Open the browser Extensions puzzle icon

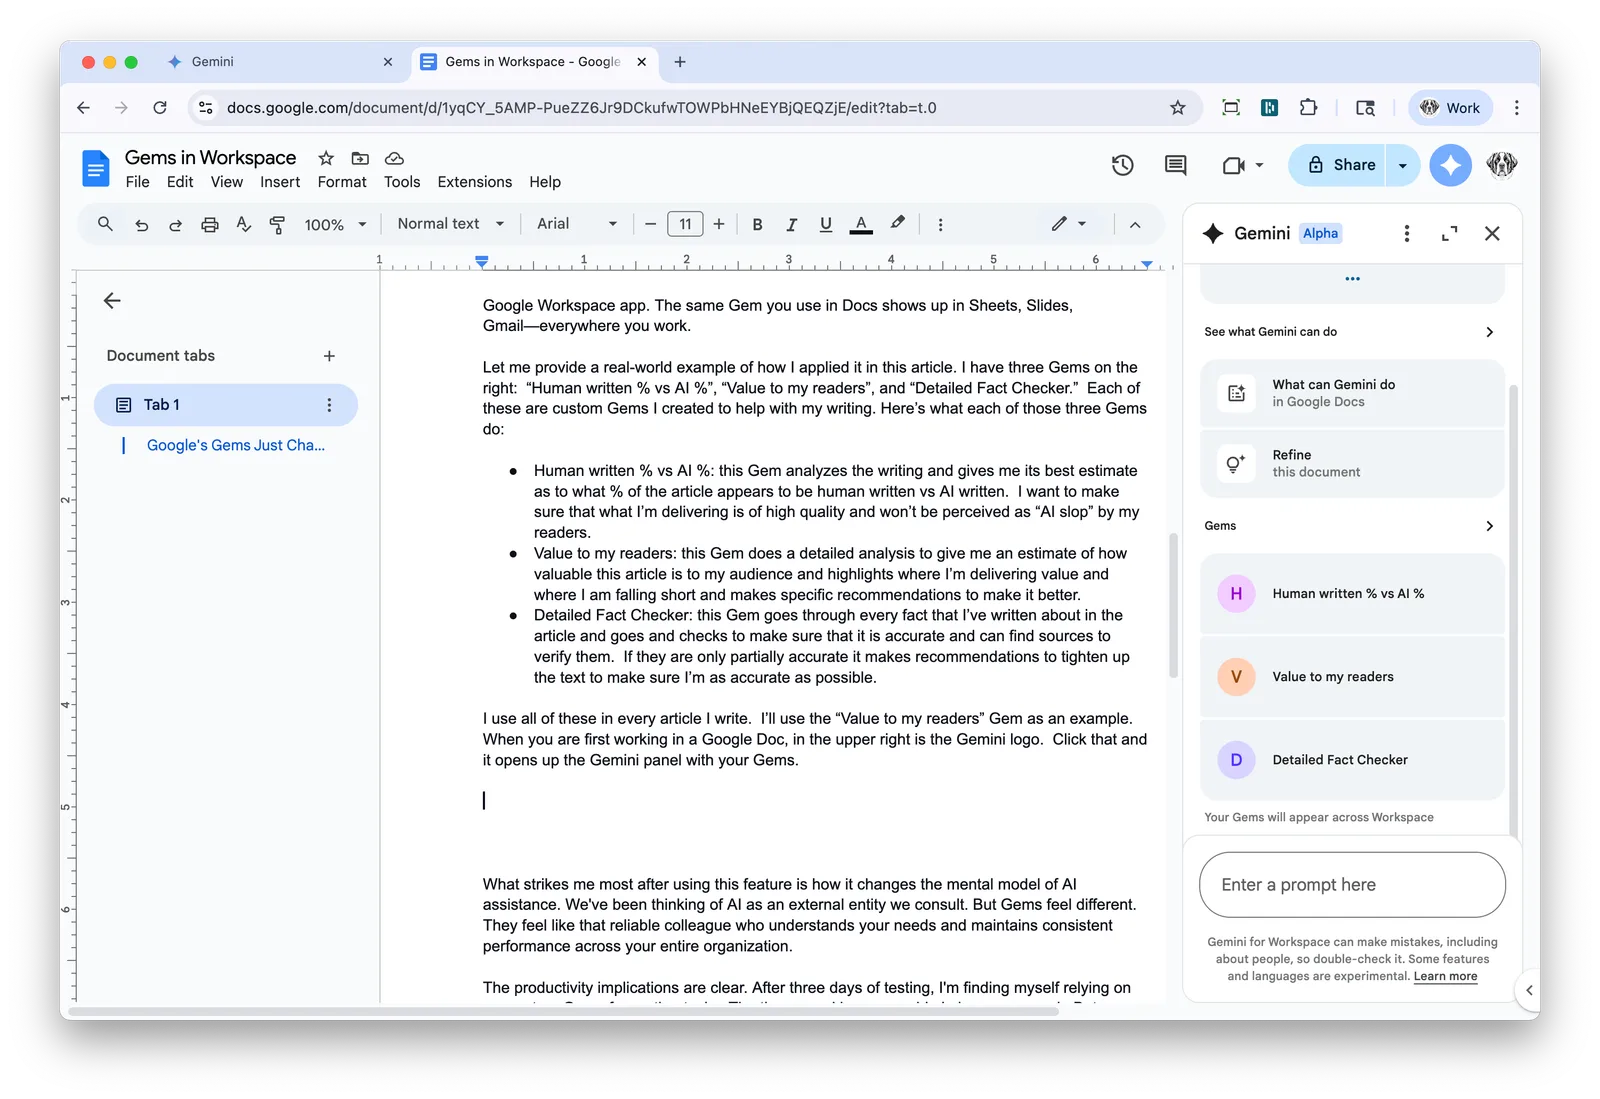pyautogui.click(x=1308, y=107)
